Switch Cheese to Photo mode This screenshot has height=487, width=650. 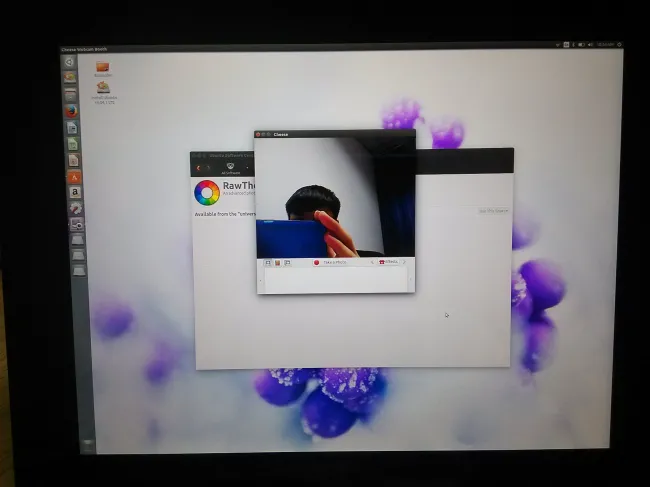click(266, 262)
